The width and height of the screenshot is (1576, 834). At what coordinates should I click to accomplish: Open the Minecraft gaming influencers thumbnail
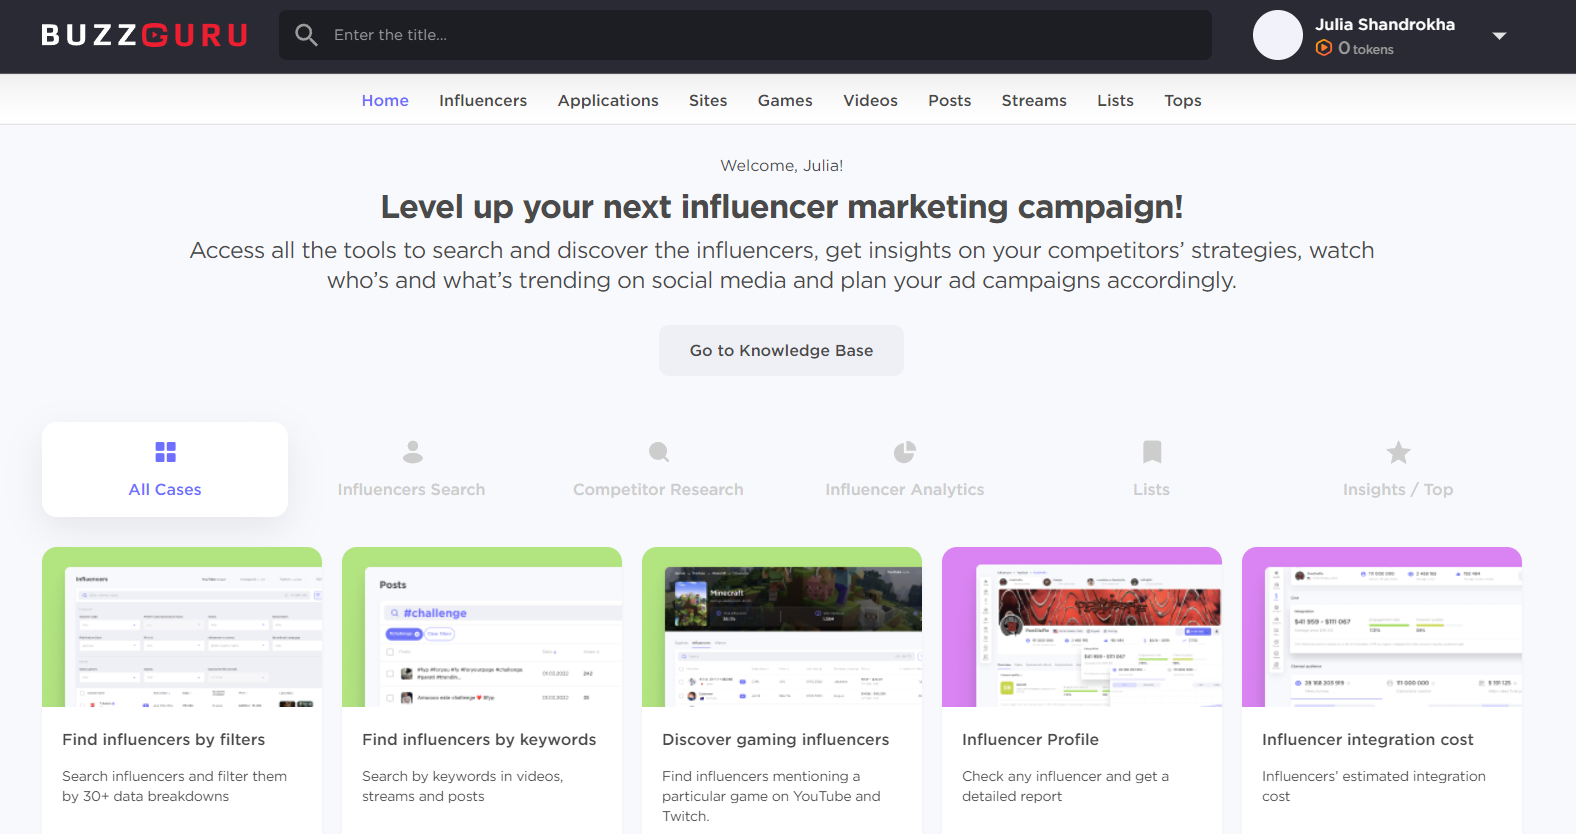782,627
